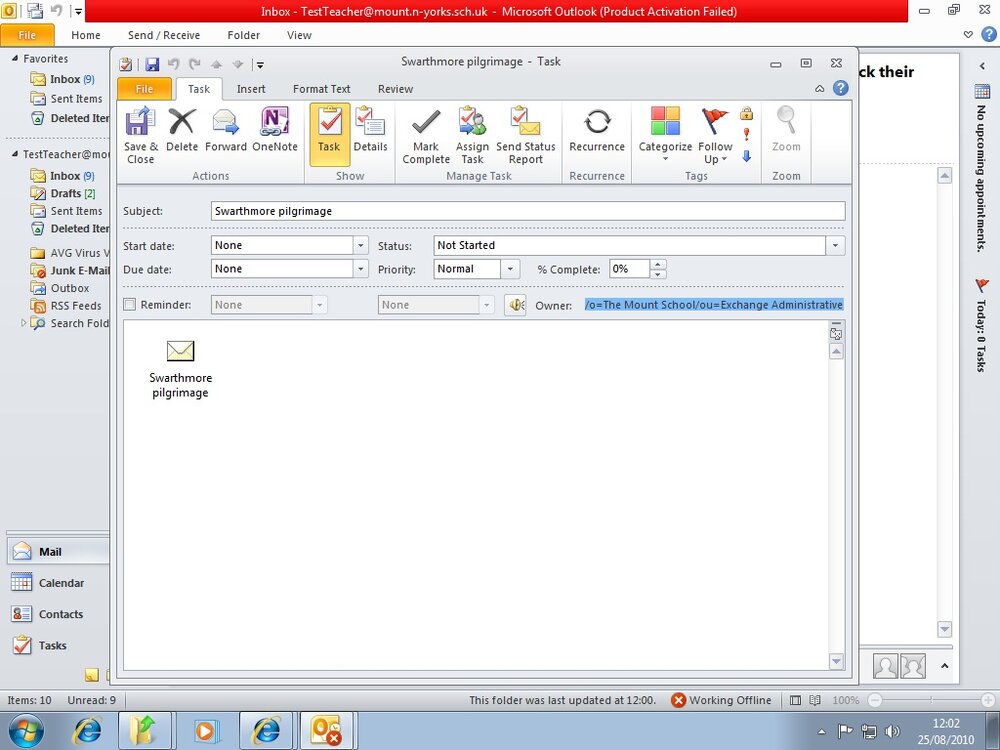Open Outlook main Send / Receive tab
Screen dimensions: 1000x750
pyautogui.click(x=164, y=35)
